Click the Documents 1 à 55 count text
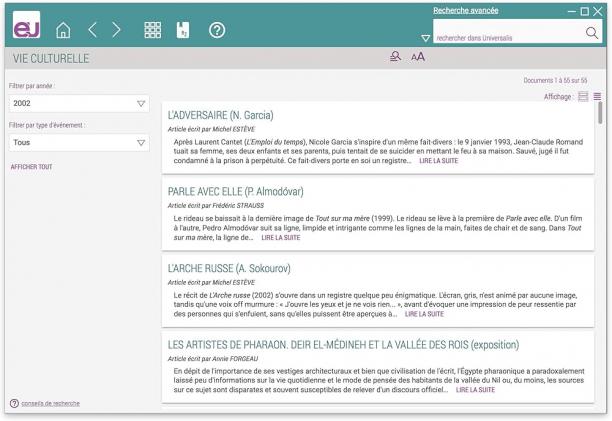The height and width of the screenshot is (421, 612). pos(555,80)
